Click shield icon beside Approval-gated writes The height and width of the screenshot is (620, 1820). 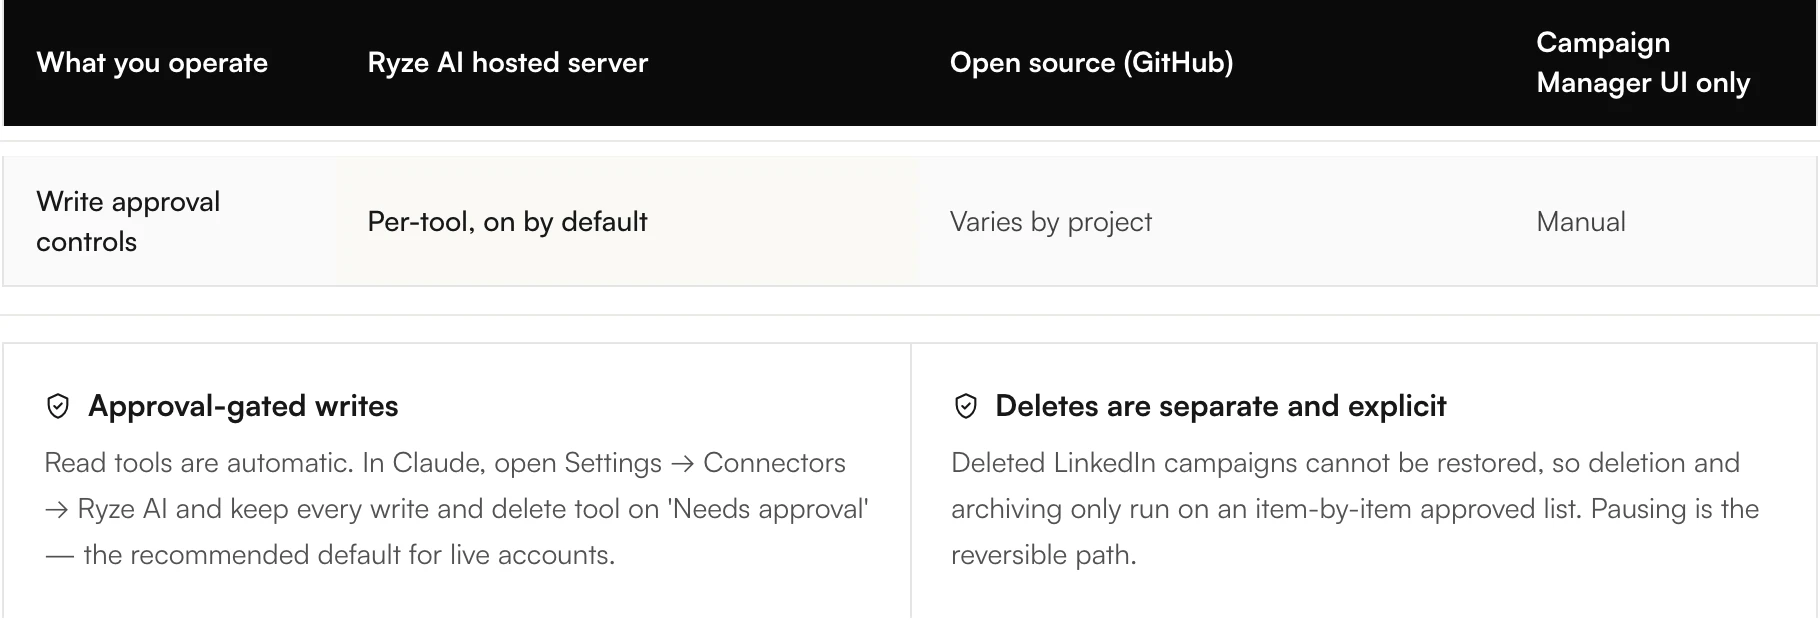tap(58, 406)
